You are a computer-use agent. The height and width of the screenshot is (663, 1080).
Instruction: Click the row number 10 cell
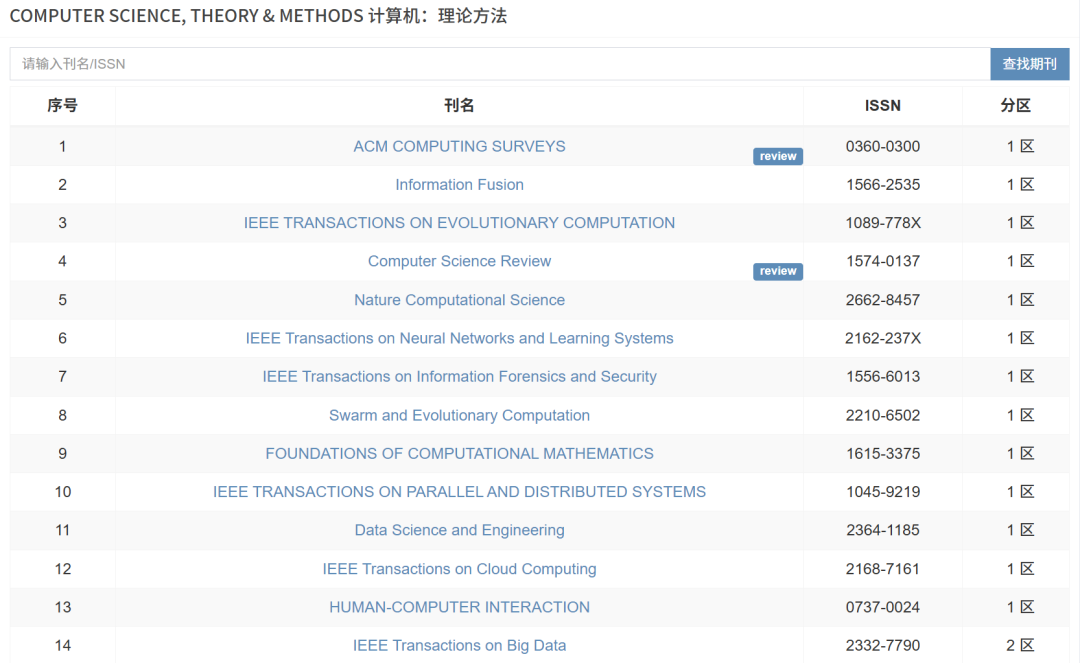[63, 492]
